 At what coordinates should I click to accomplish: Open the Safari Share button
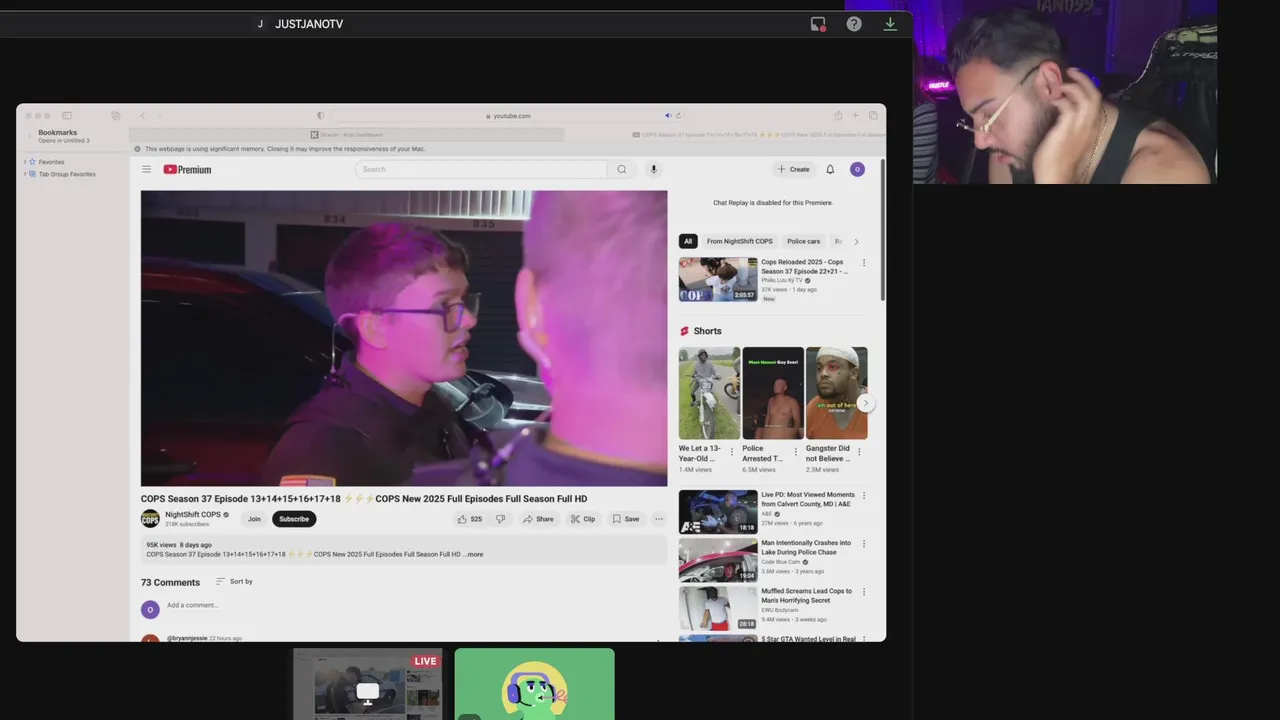coord(838,116)
